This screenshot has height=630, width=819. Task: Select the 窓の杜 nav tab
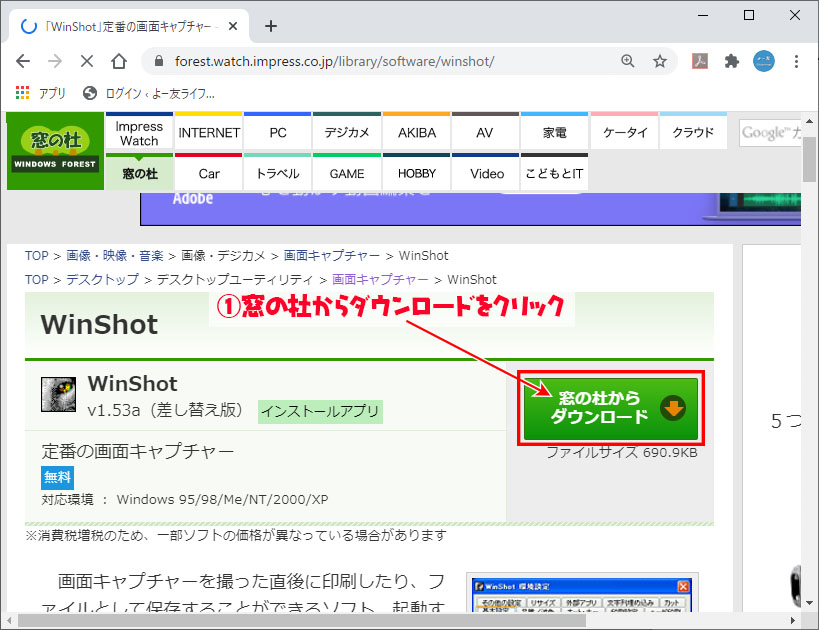click(139, 172)
